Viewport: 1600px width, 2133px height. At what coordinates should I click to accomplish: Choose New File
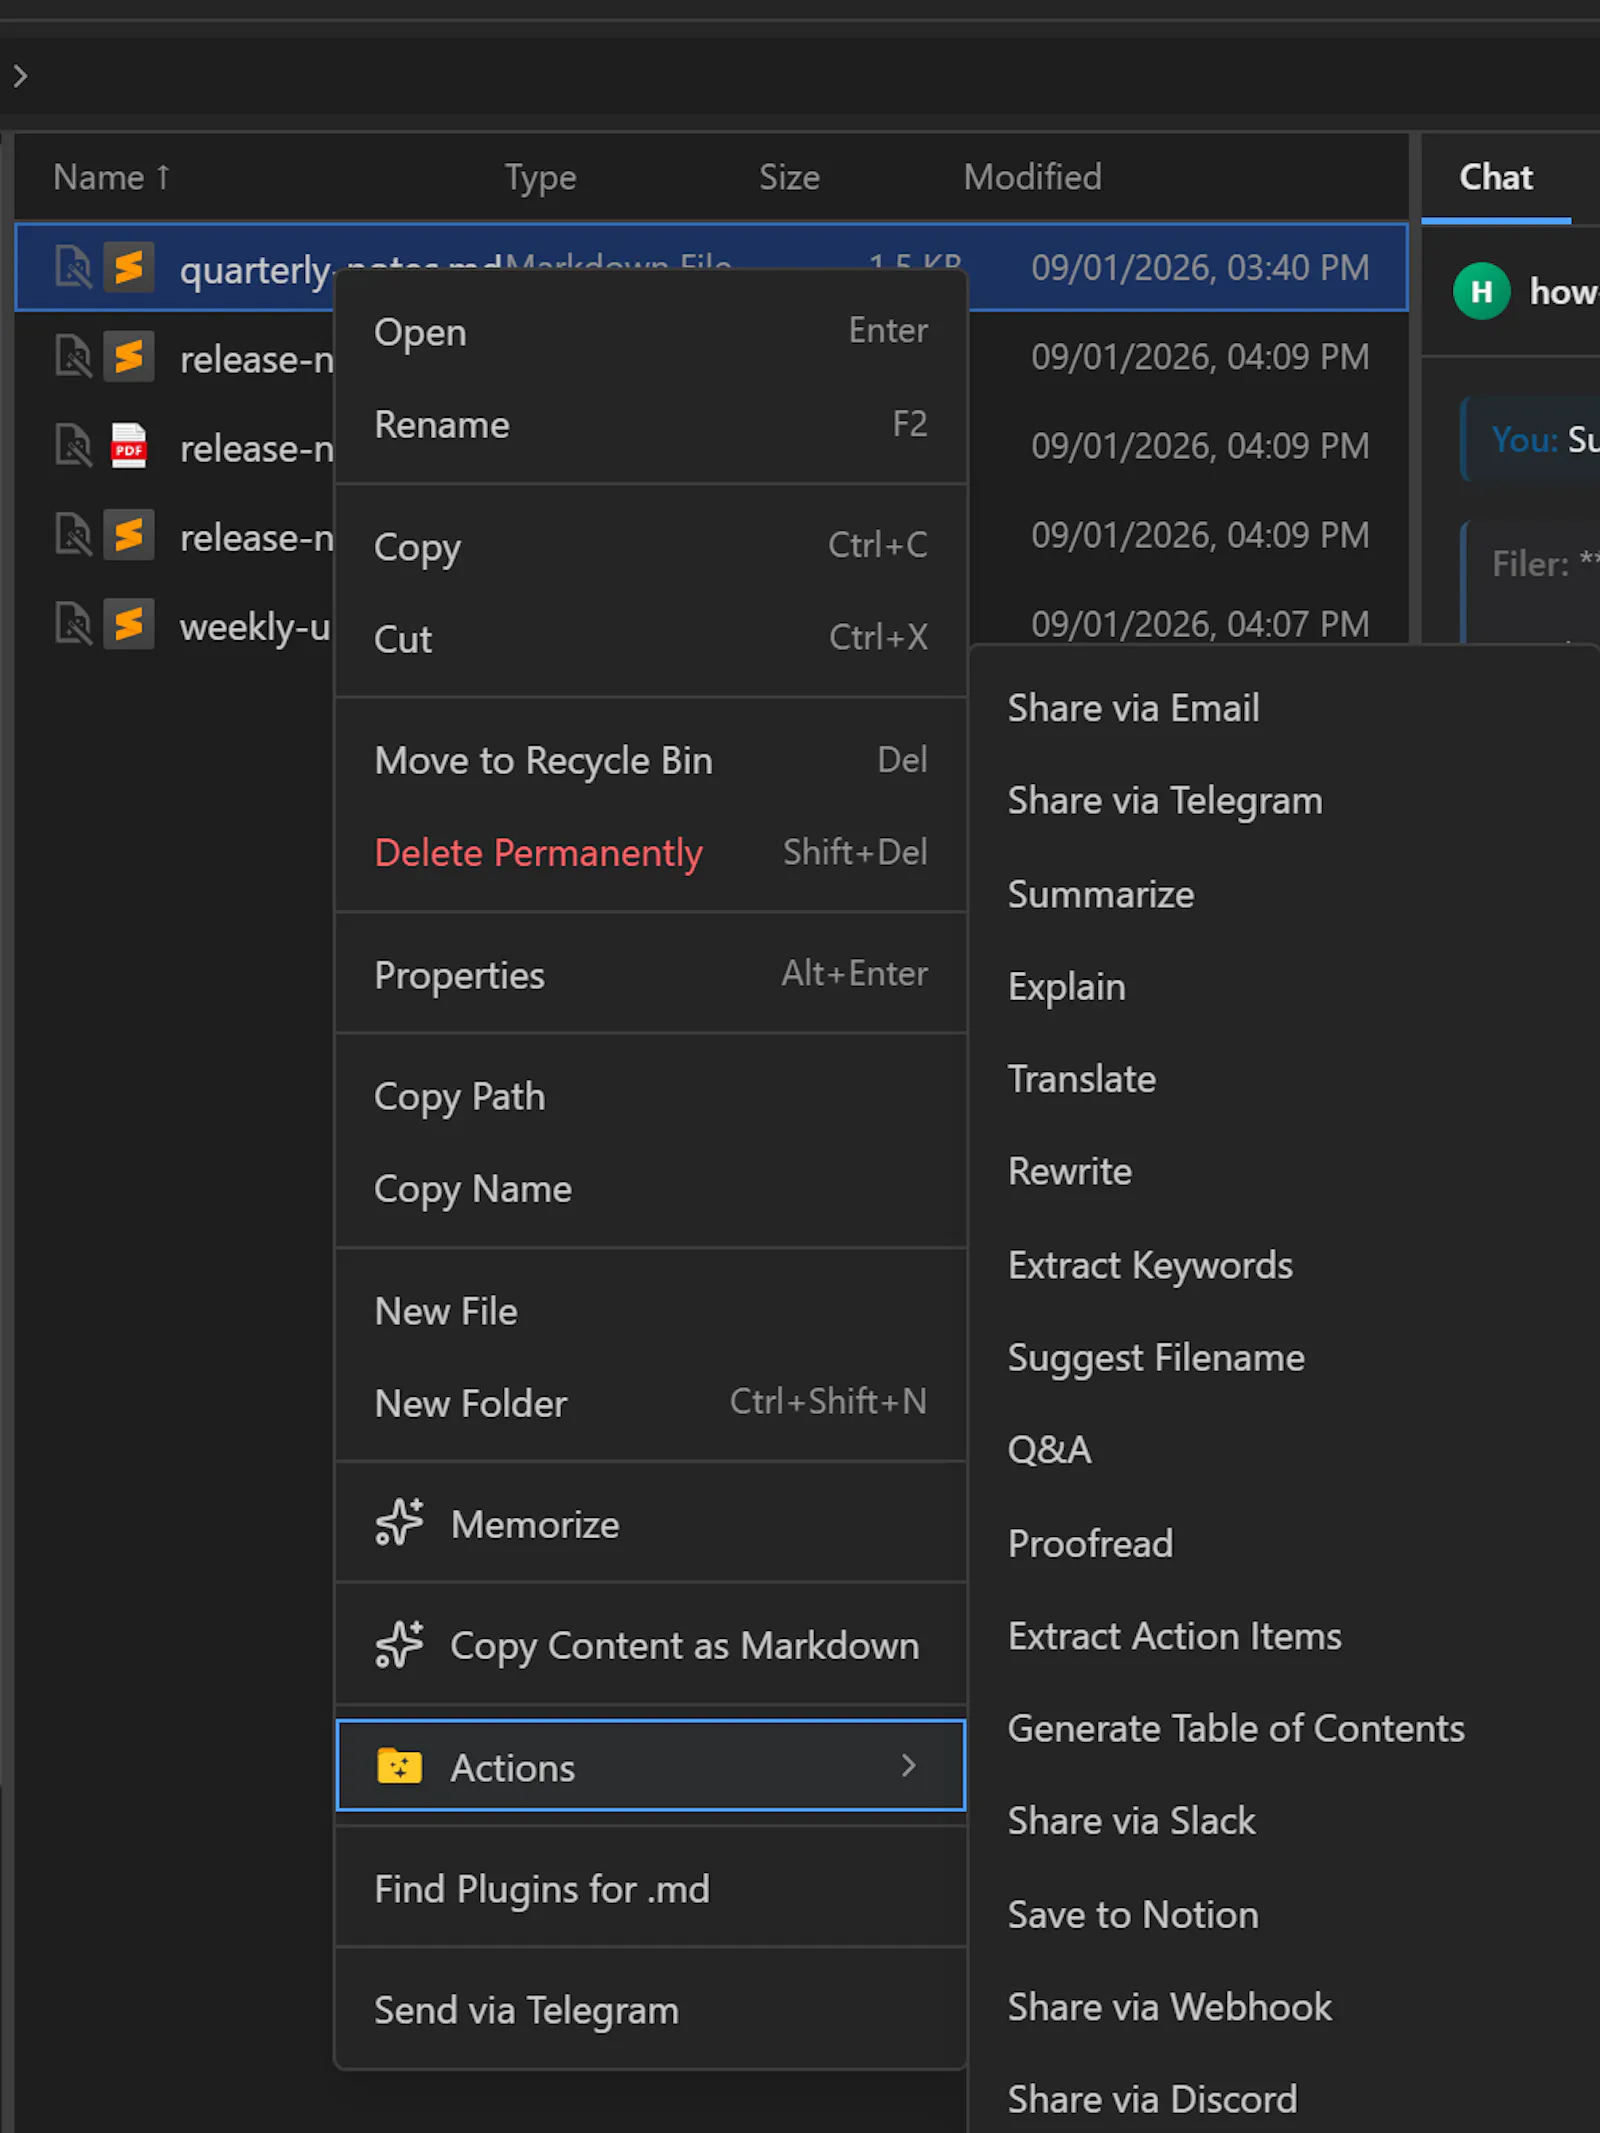click(651, 1311)
